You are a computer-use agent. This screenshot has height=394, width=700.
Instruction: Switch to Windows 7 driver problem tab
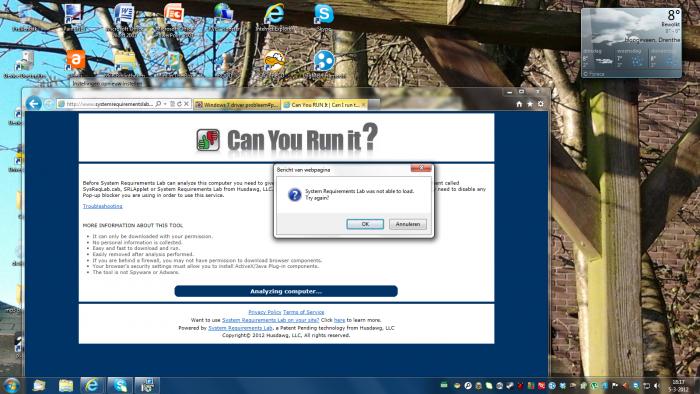click(x=237, y=105)
